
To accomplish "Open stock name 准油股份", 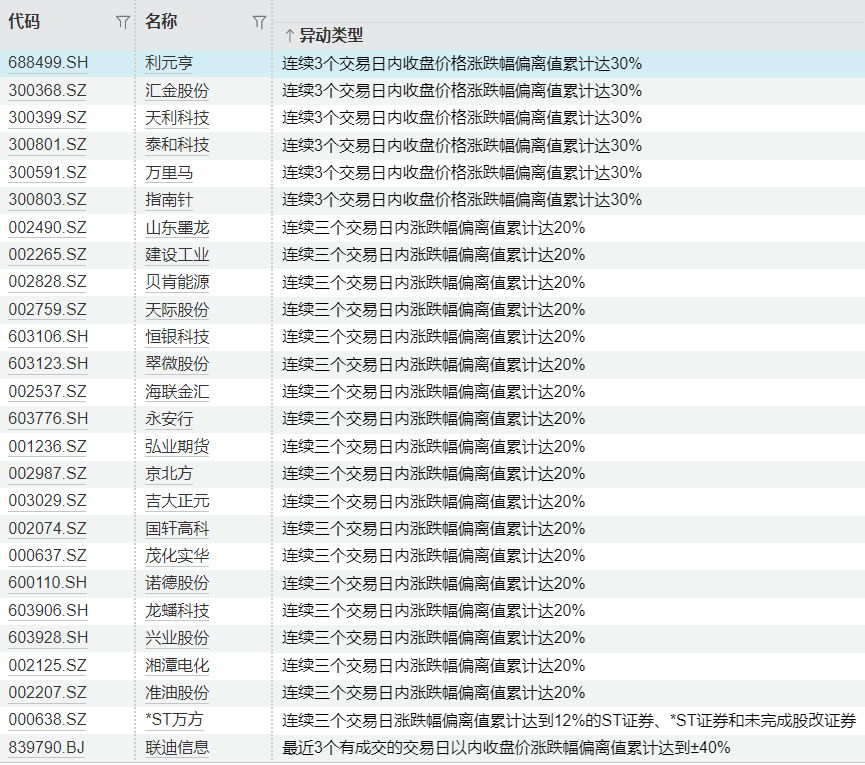I will click(177, 692).
